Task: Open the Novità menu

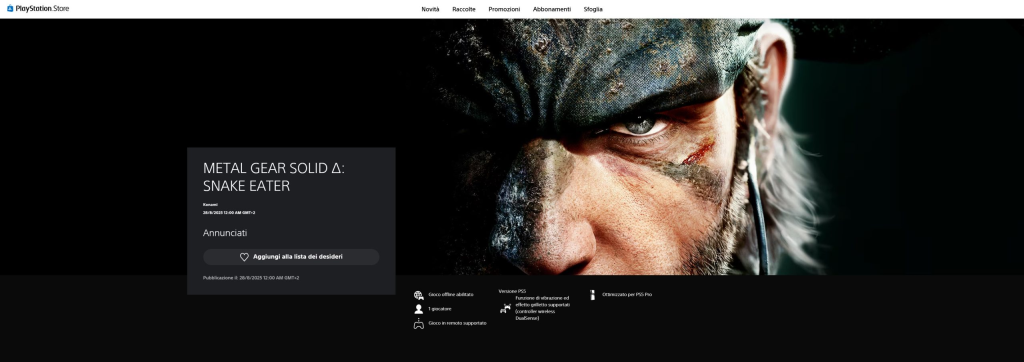Action: click(x=430, y=9)
